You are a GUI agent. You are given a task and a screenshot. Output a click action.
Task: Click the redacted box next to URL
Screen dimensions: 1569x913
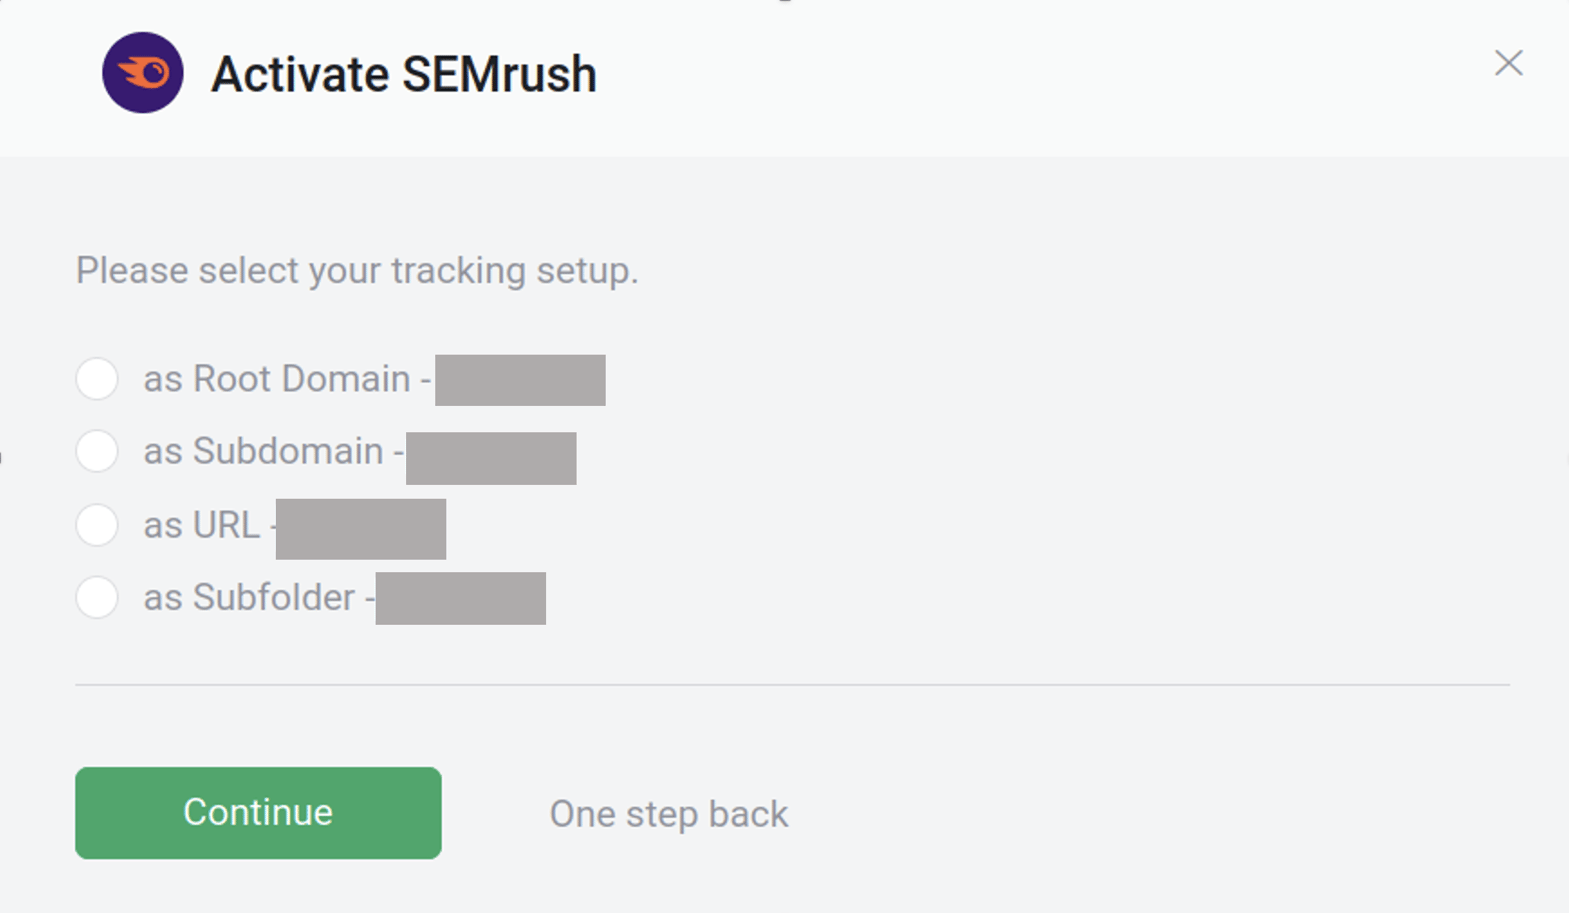pyautogui.click(x=360, y=529)
